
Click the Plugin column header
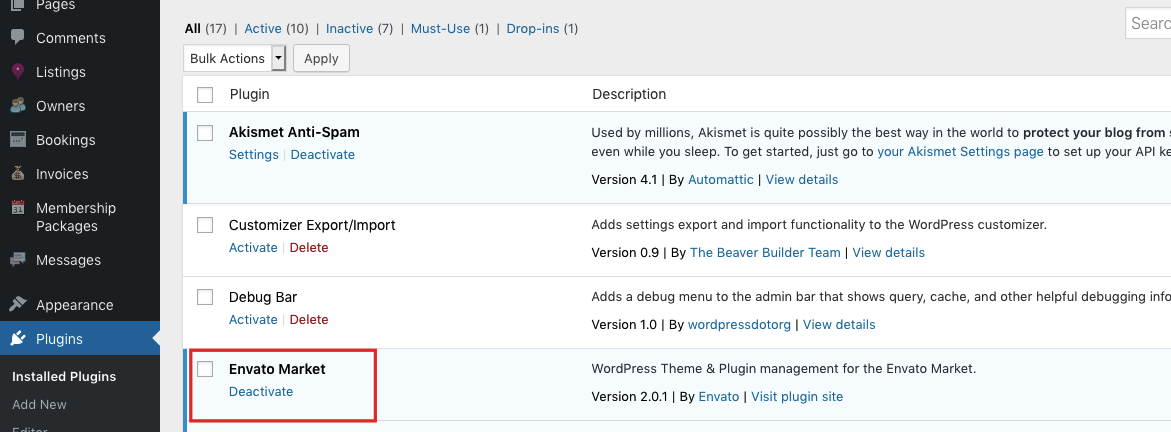[249, 94]
